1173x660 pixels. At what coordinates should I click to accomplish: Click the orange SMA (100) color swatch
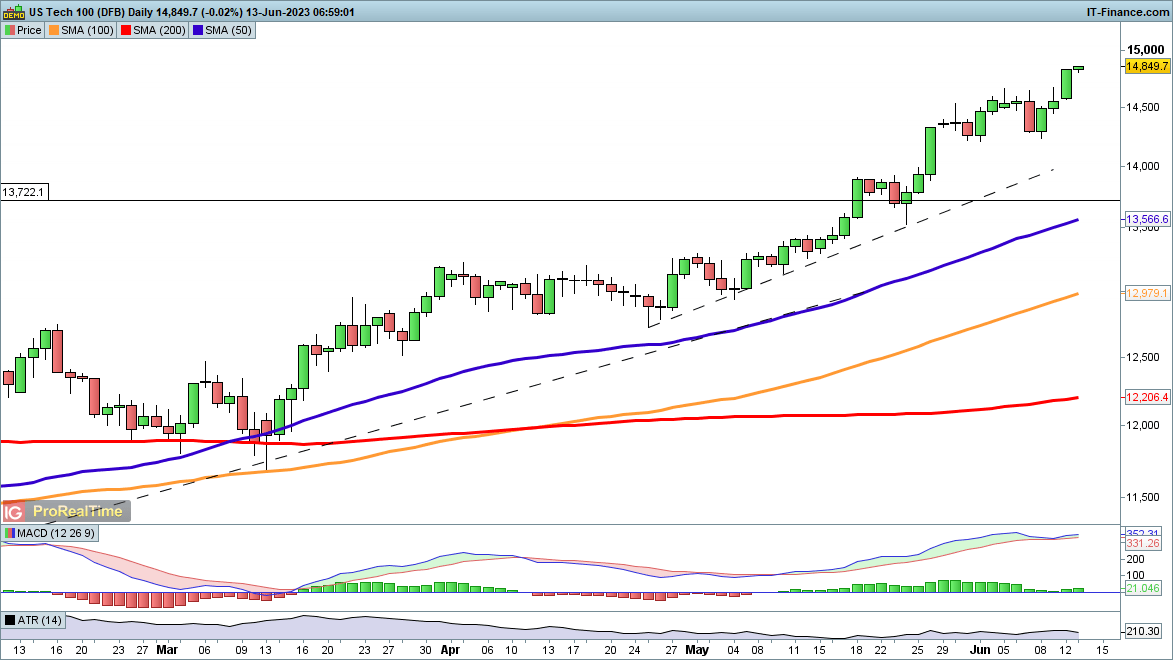pyautogui.click(x=54, y=30)
